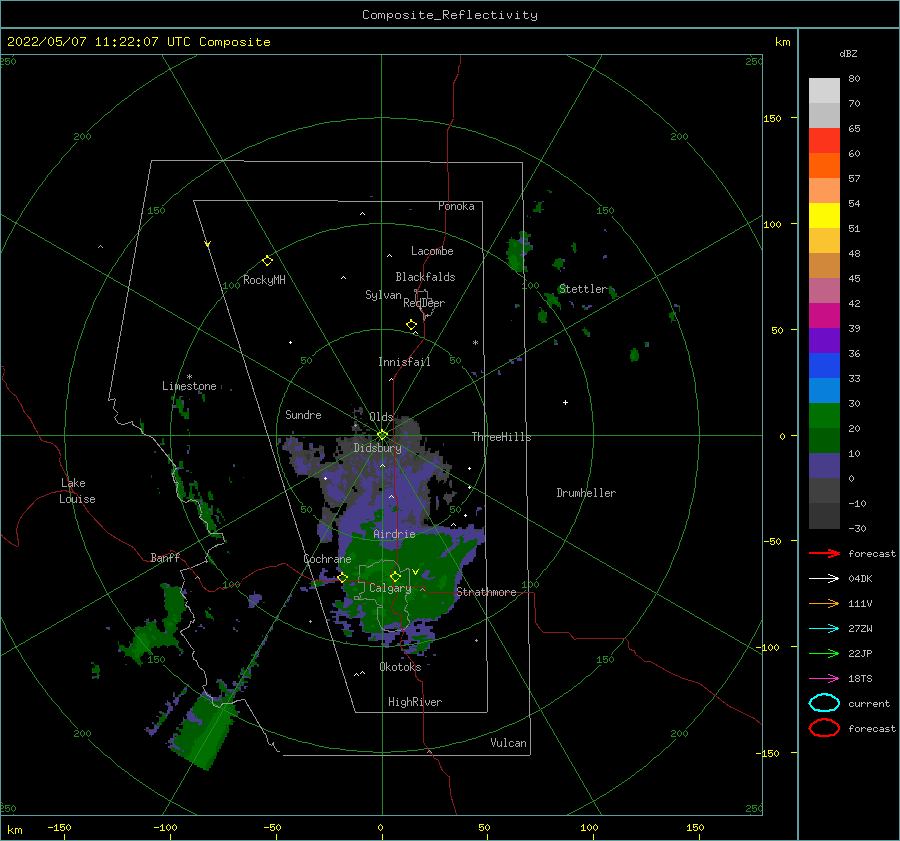Click the RedDeer city label

[x=424, y=303]
